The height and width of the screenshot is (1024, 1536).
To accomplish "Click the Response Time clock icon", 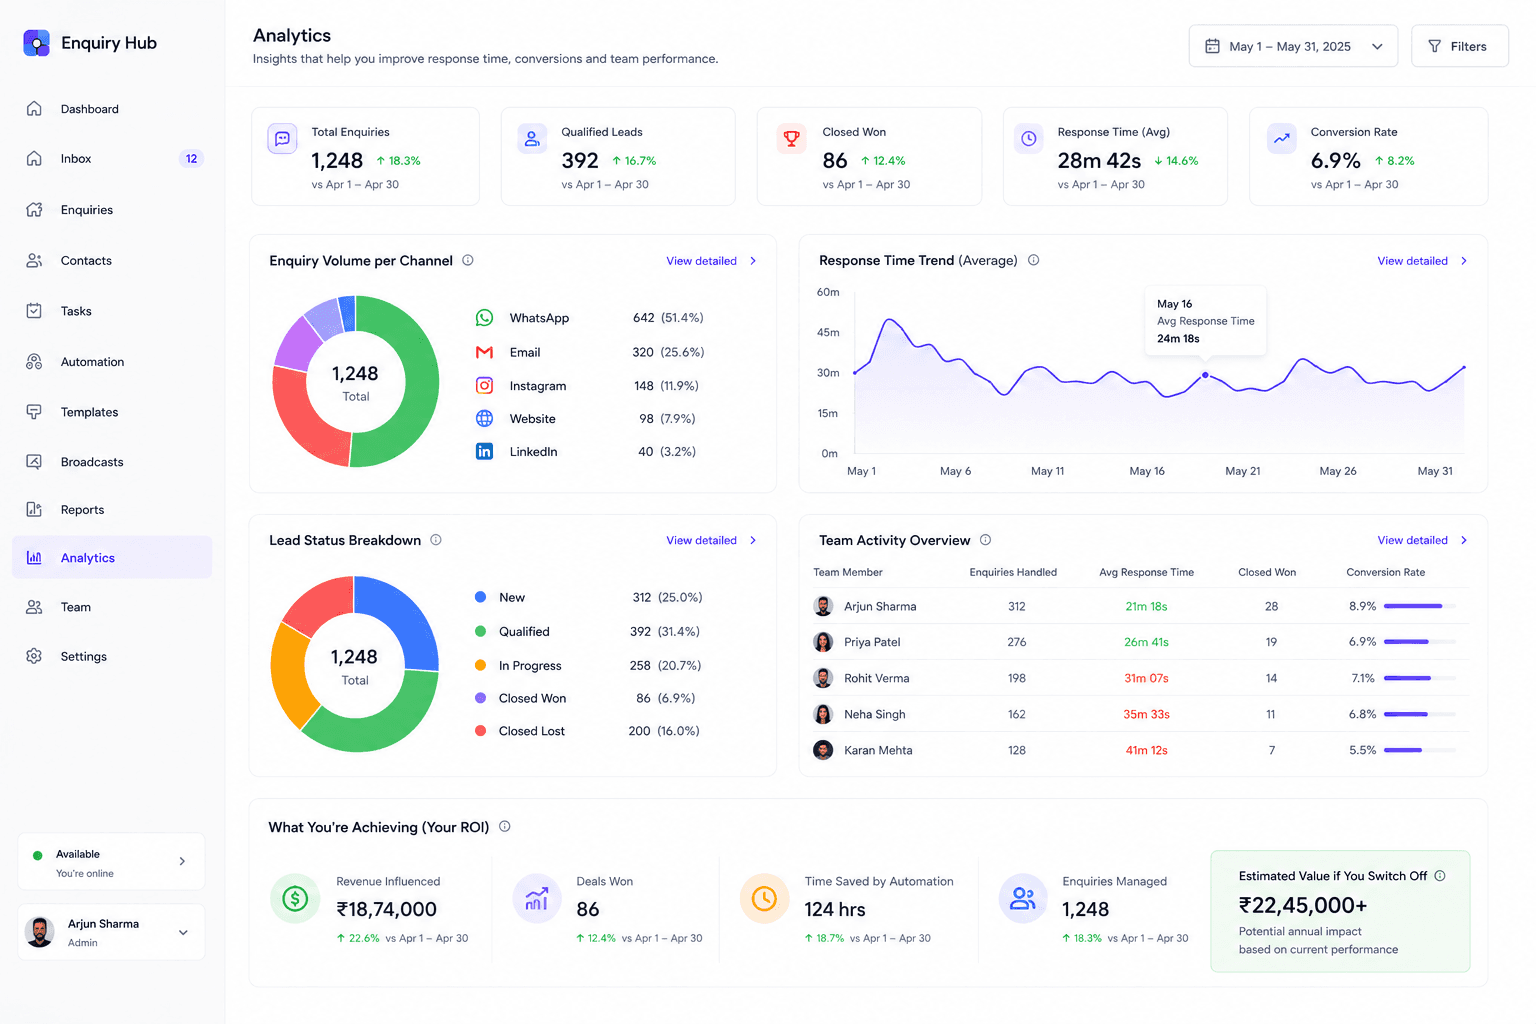I will tap(1029, 139).
